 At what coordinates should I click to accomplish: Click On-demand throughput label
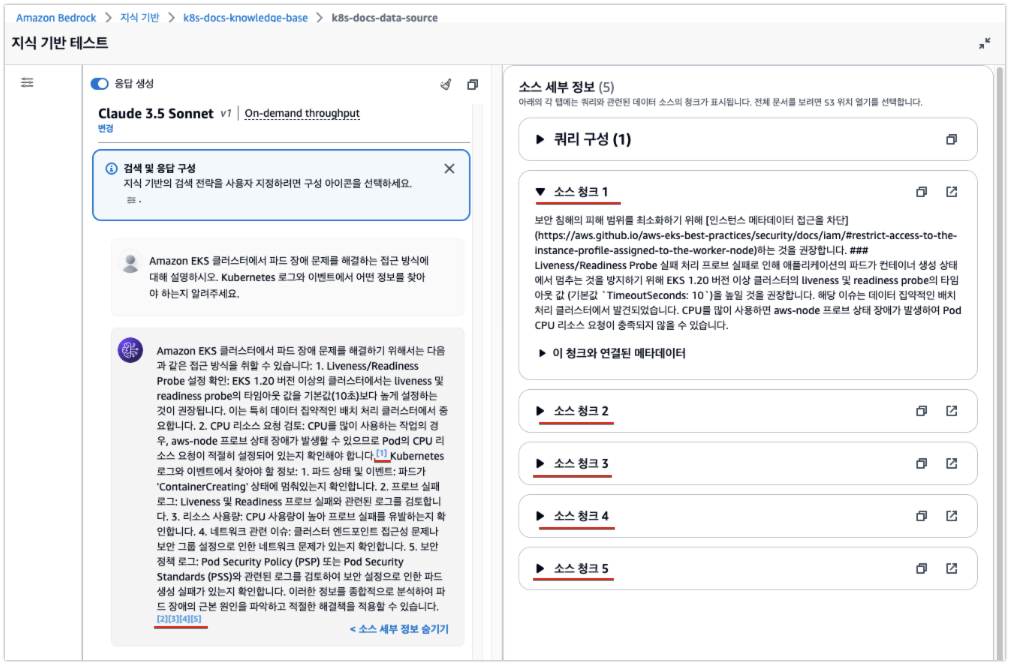(302, 113)
